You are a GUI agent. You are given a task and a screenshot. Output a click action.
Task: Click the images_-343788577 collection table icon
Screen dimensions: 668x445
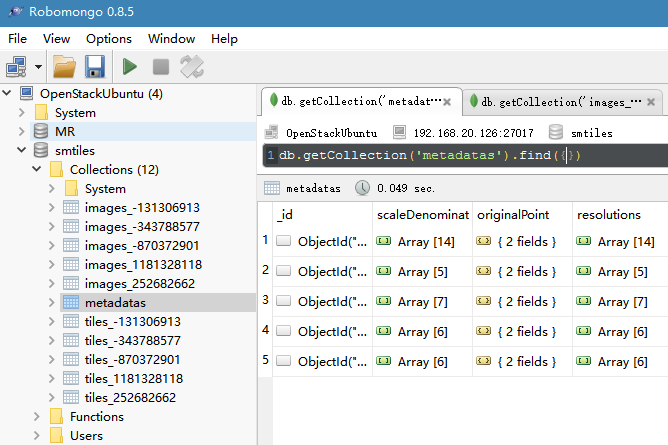tap(71, 226)
